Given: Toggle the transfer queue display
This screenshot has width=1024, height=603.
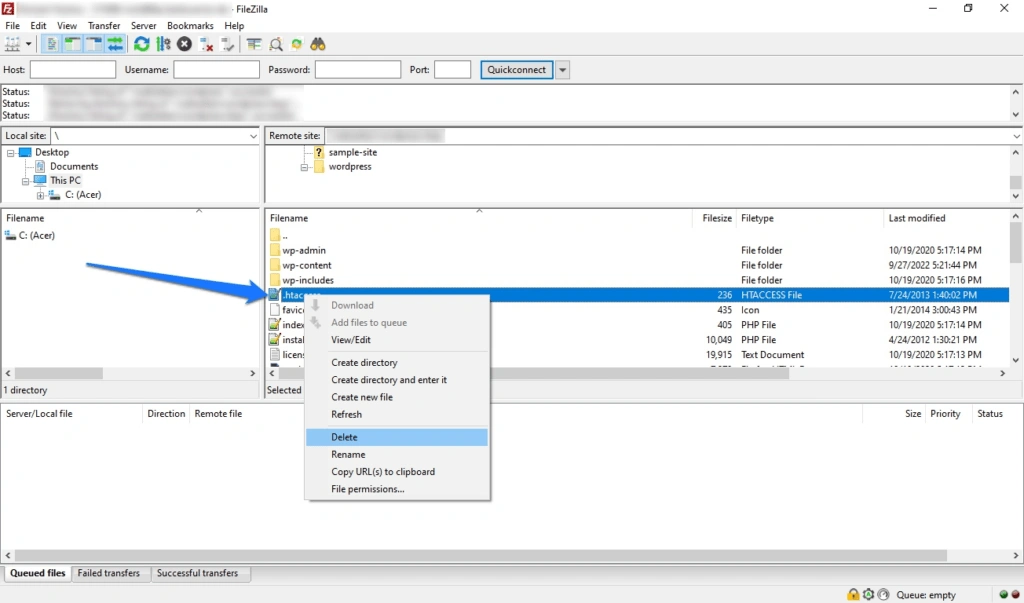Looking at the screenshot, I should [x=116, y=44].
